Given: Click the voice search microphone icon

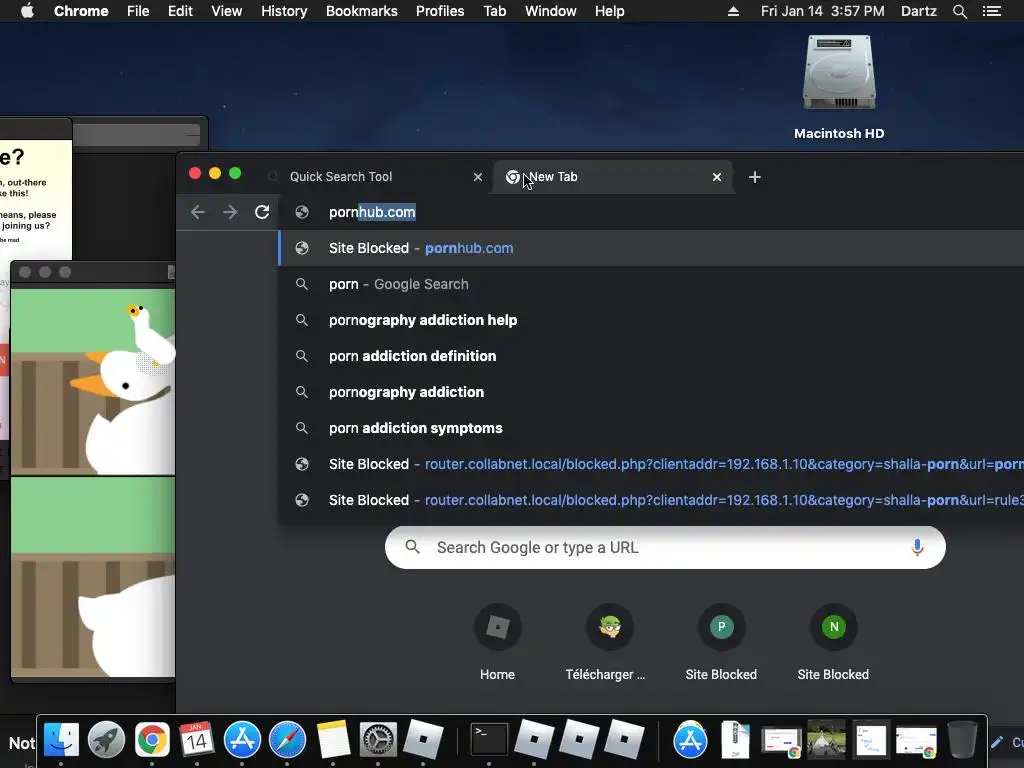Looking at the screenshot, I should pos(917,547).
